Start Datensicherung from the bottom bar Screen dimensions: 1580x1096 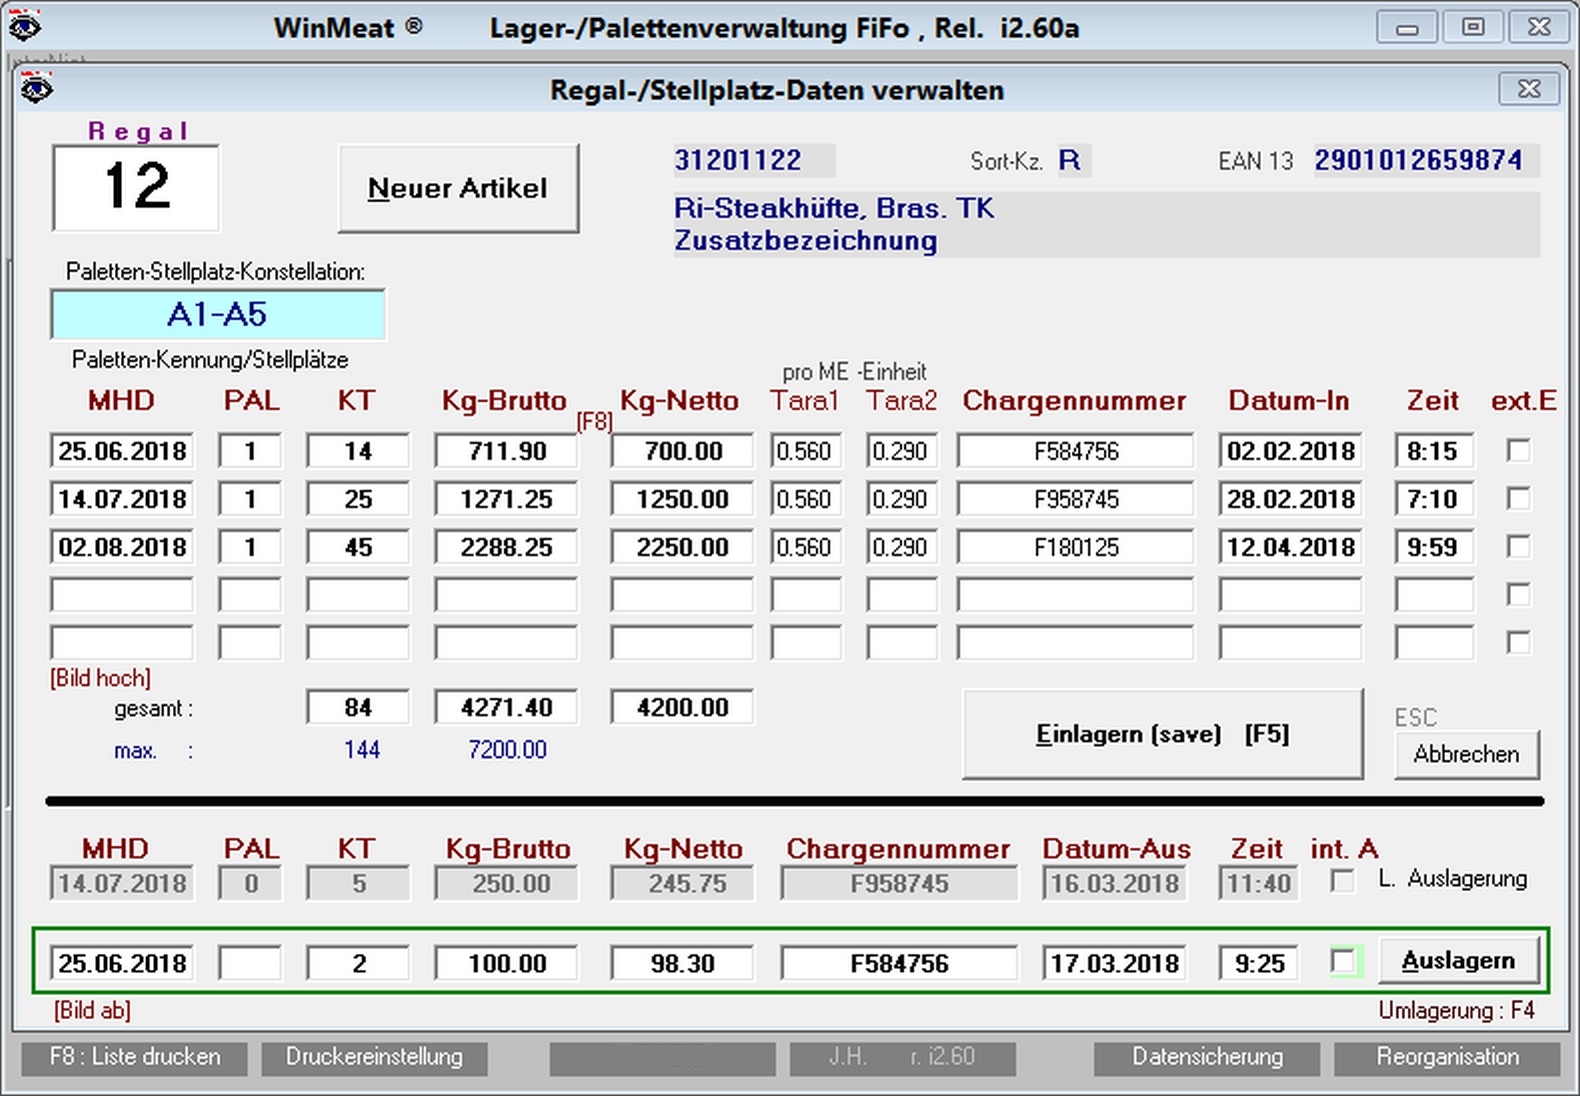tap(1206, 1057)
